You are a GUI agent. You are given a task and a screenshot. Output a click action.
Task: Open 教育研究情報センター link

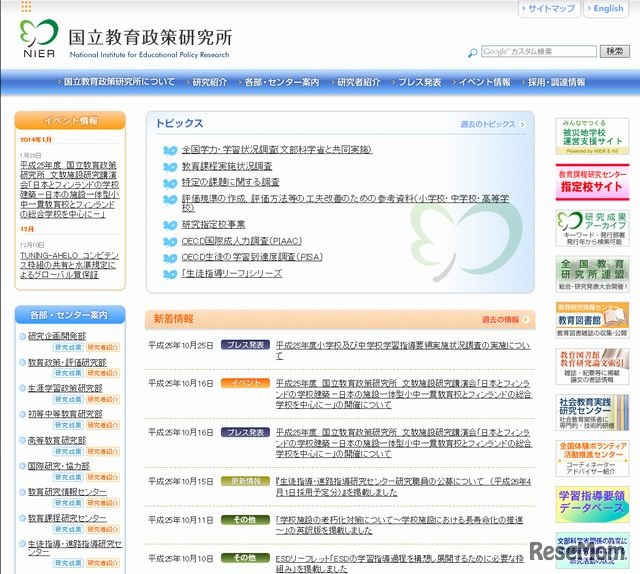pos(67,492)
